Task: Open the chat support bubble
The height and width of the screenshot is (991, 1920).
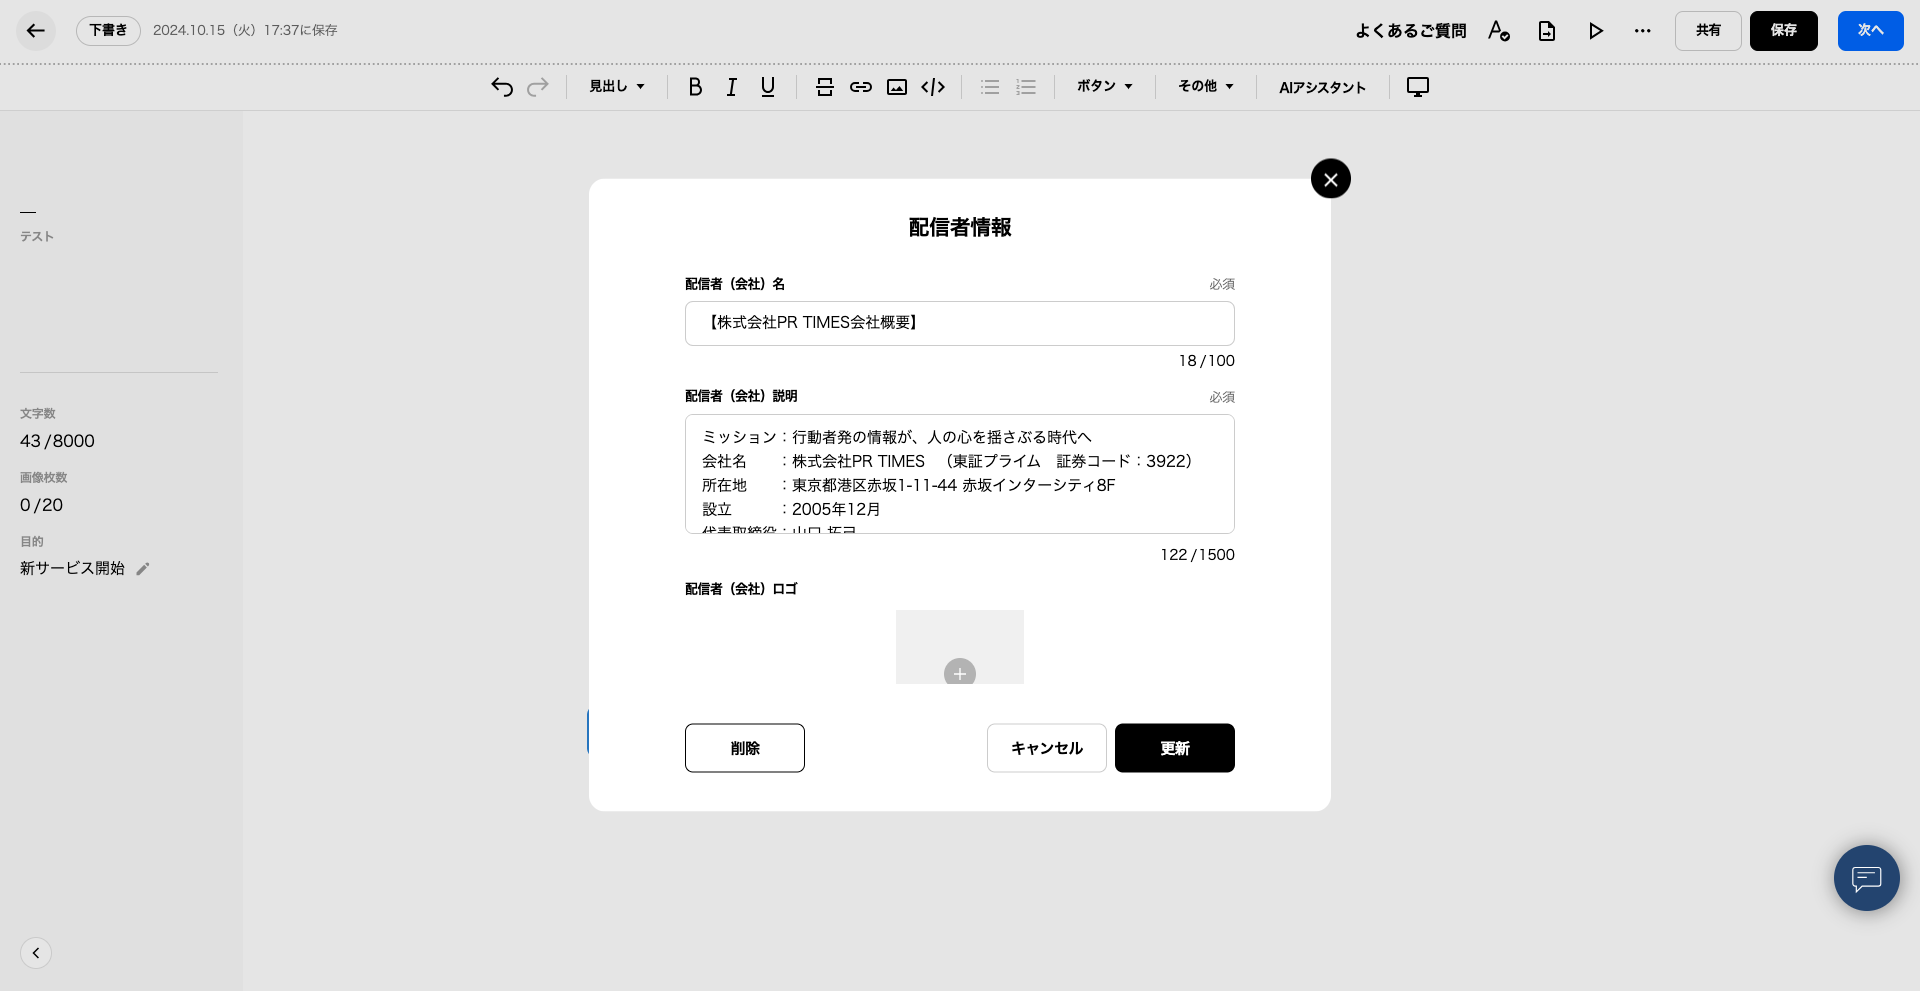Action: (1866, 878)
